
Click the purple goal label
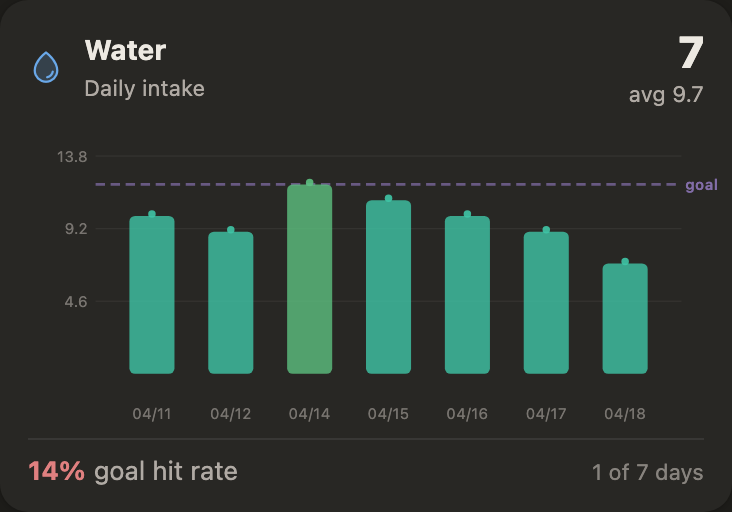tap(701, 185)
